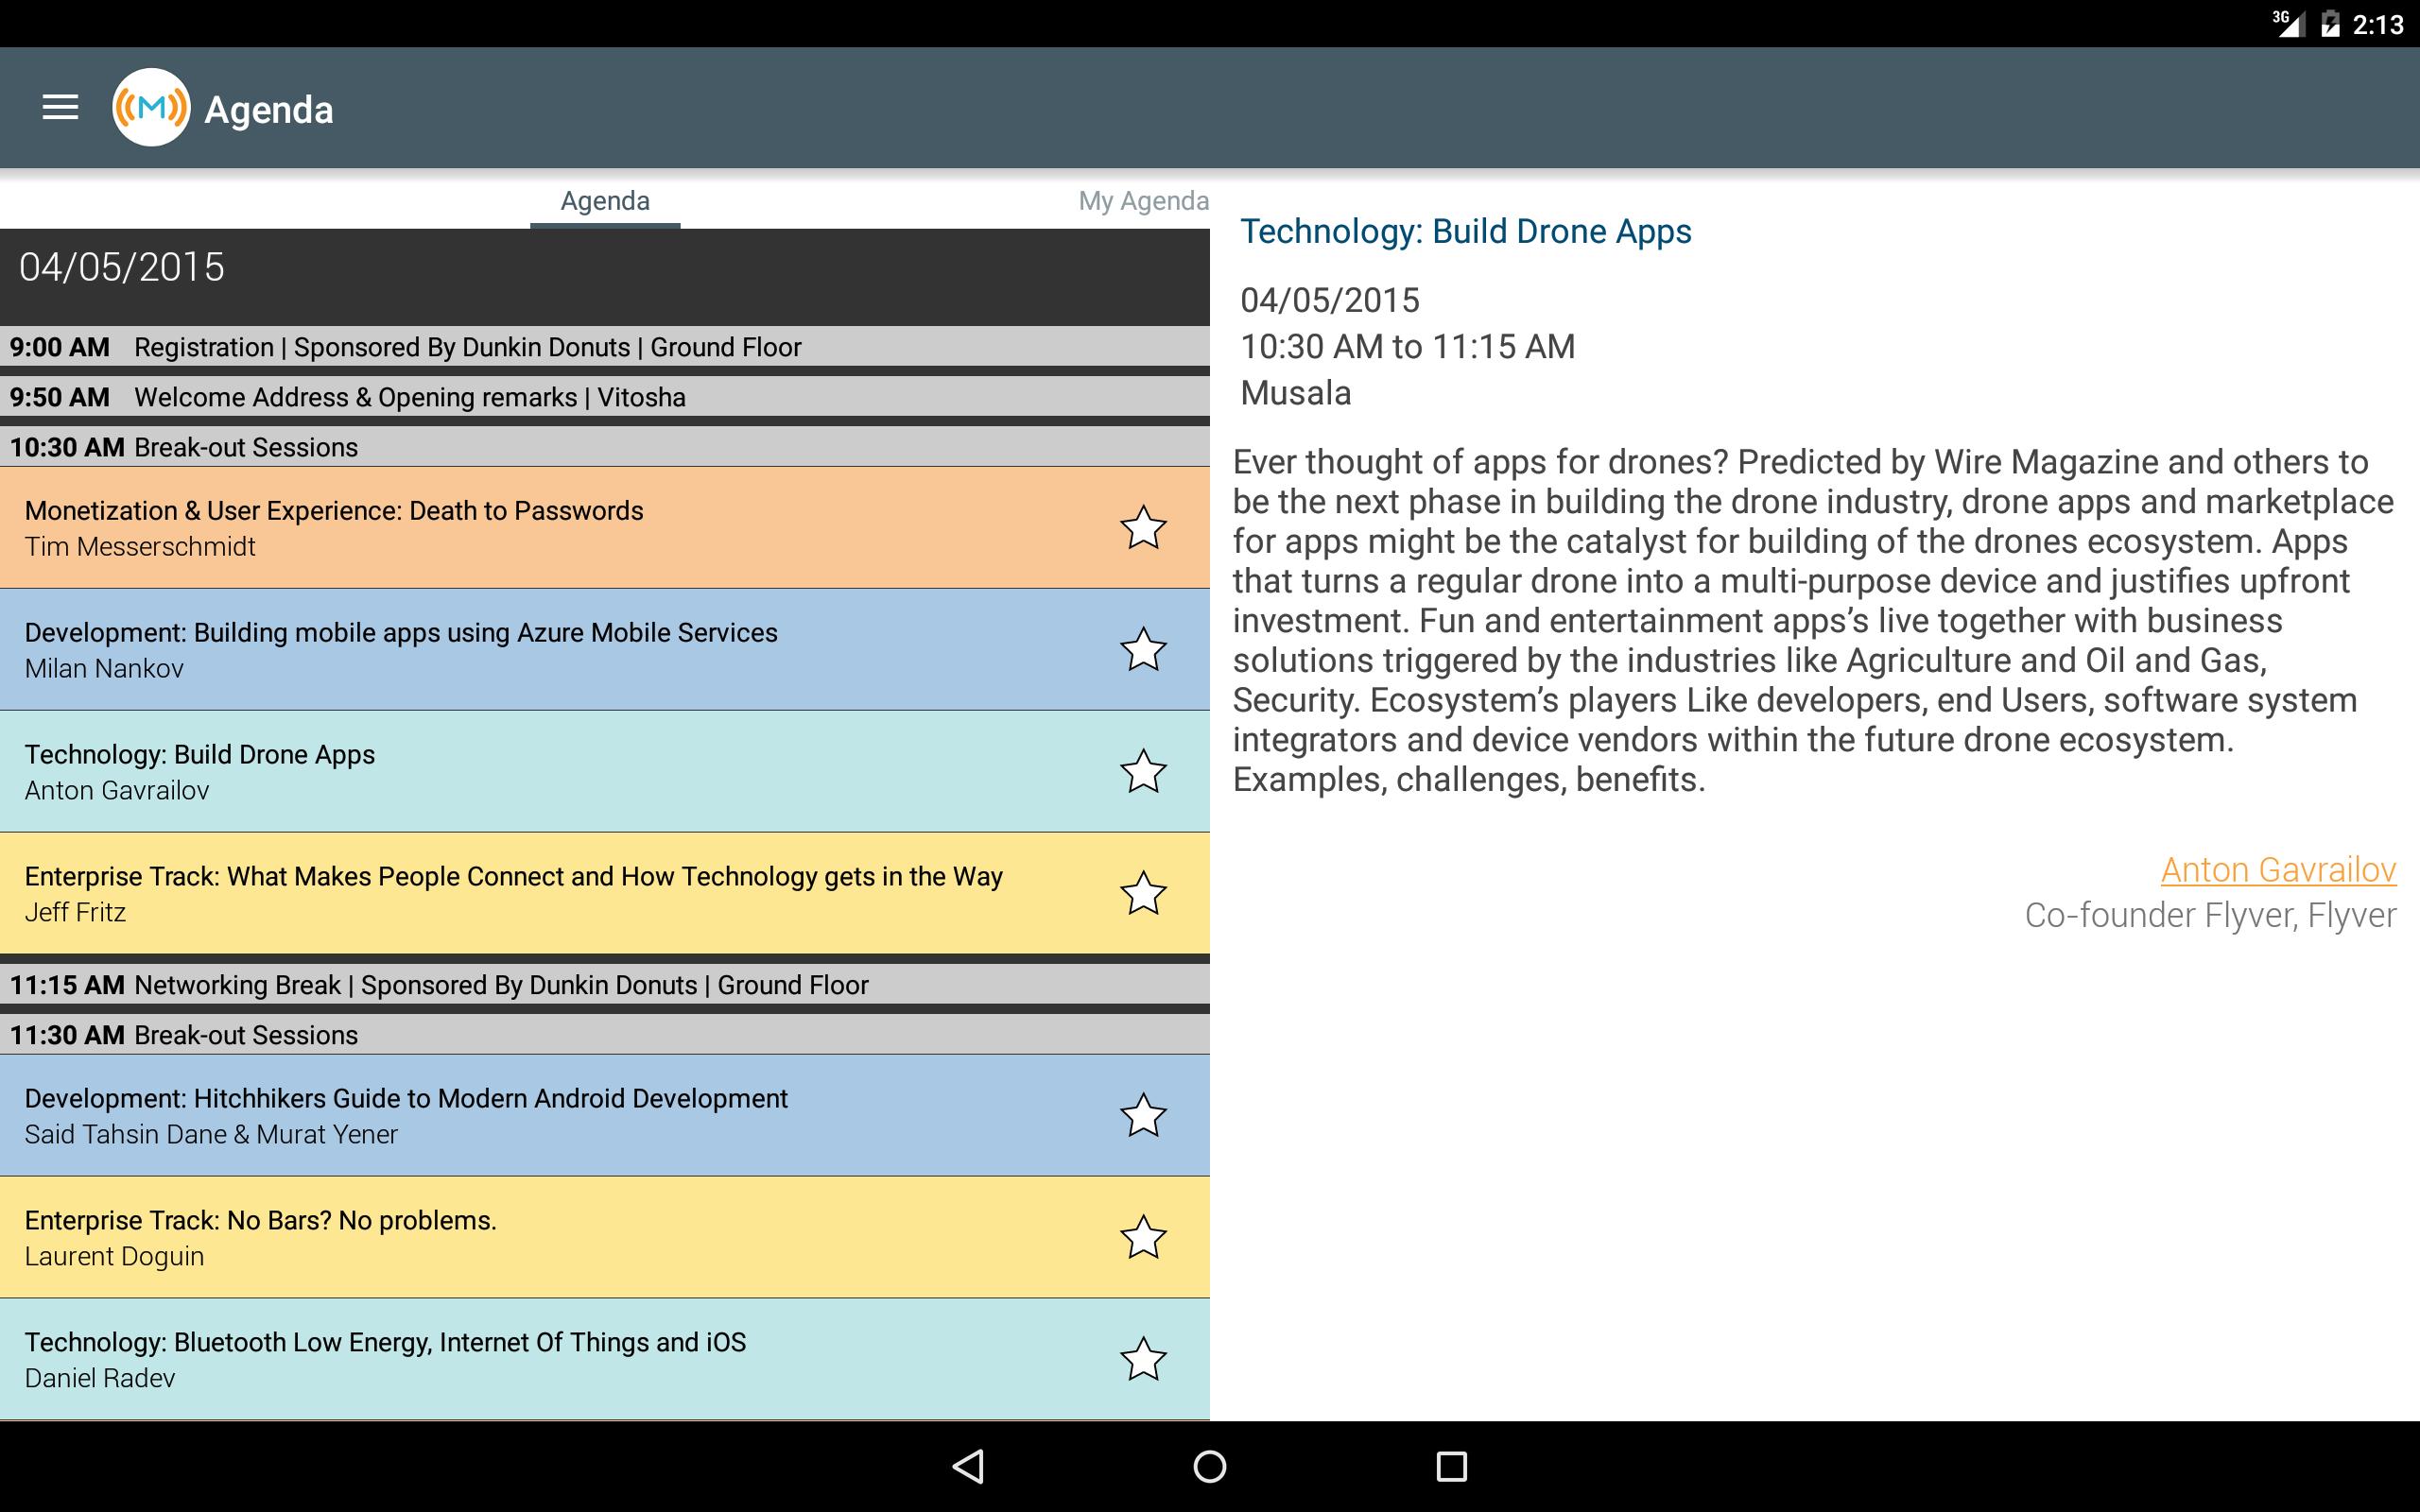Tap Co-founder Flyver, Flyver text
This screenshot has height=1512, width=2420.
tap(2210, 915)
